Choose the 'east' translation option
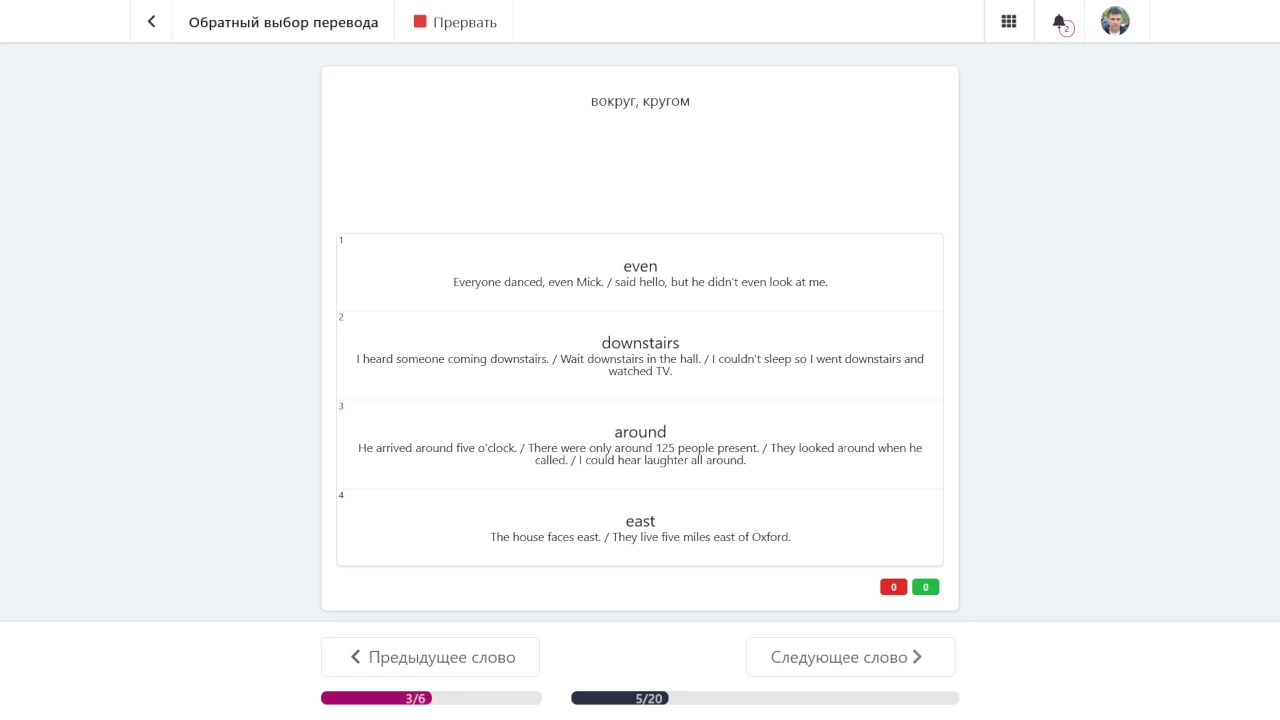 (x=640, y=527)
